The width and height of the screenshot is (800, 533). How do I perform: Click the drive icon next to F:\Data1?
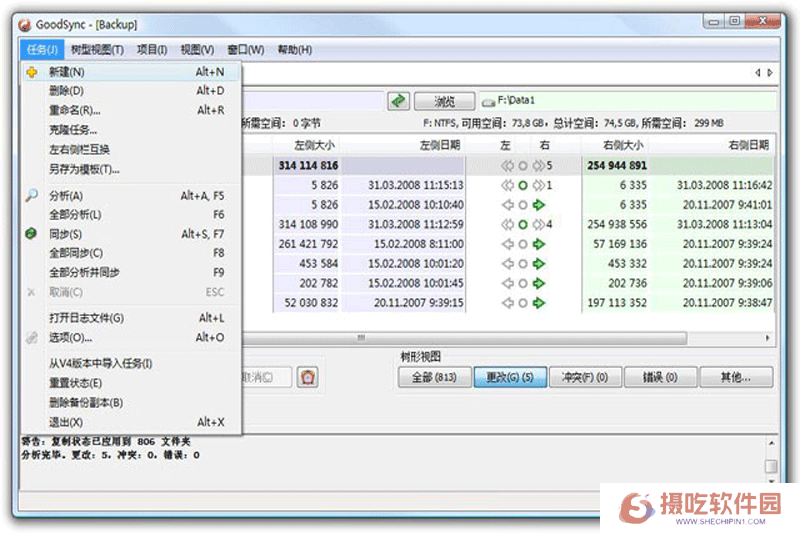tap(487, 101)
